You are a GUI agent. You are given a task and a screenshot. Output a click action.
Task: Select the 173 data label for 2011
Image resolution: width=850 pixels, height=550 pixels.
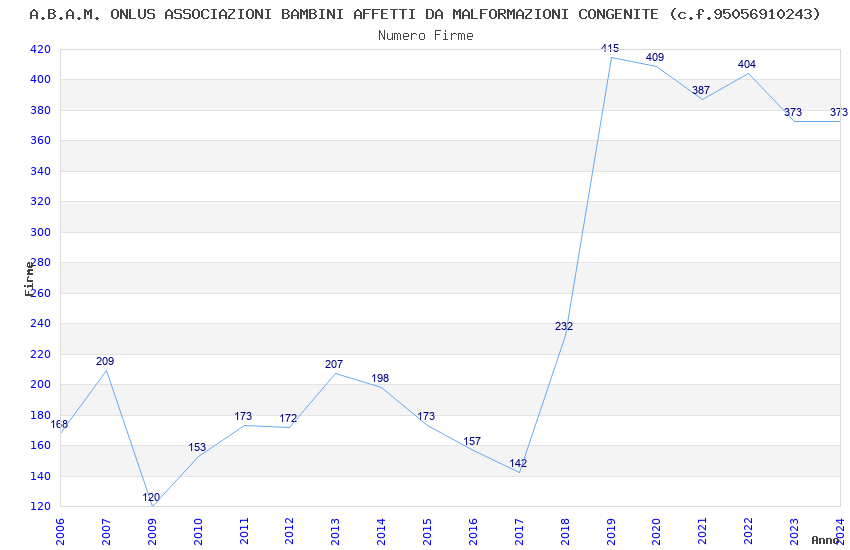(243, 416)
